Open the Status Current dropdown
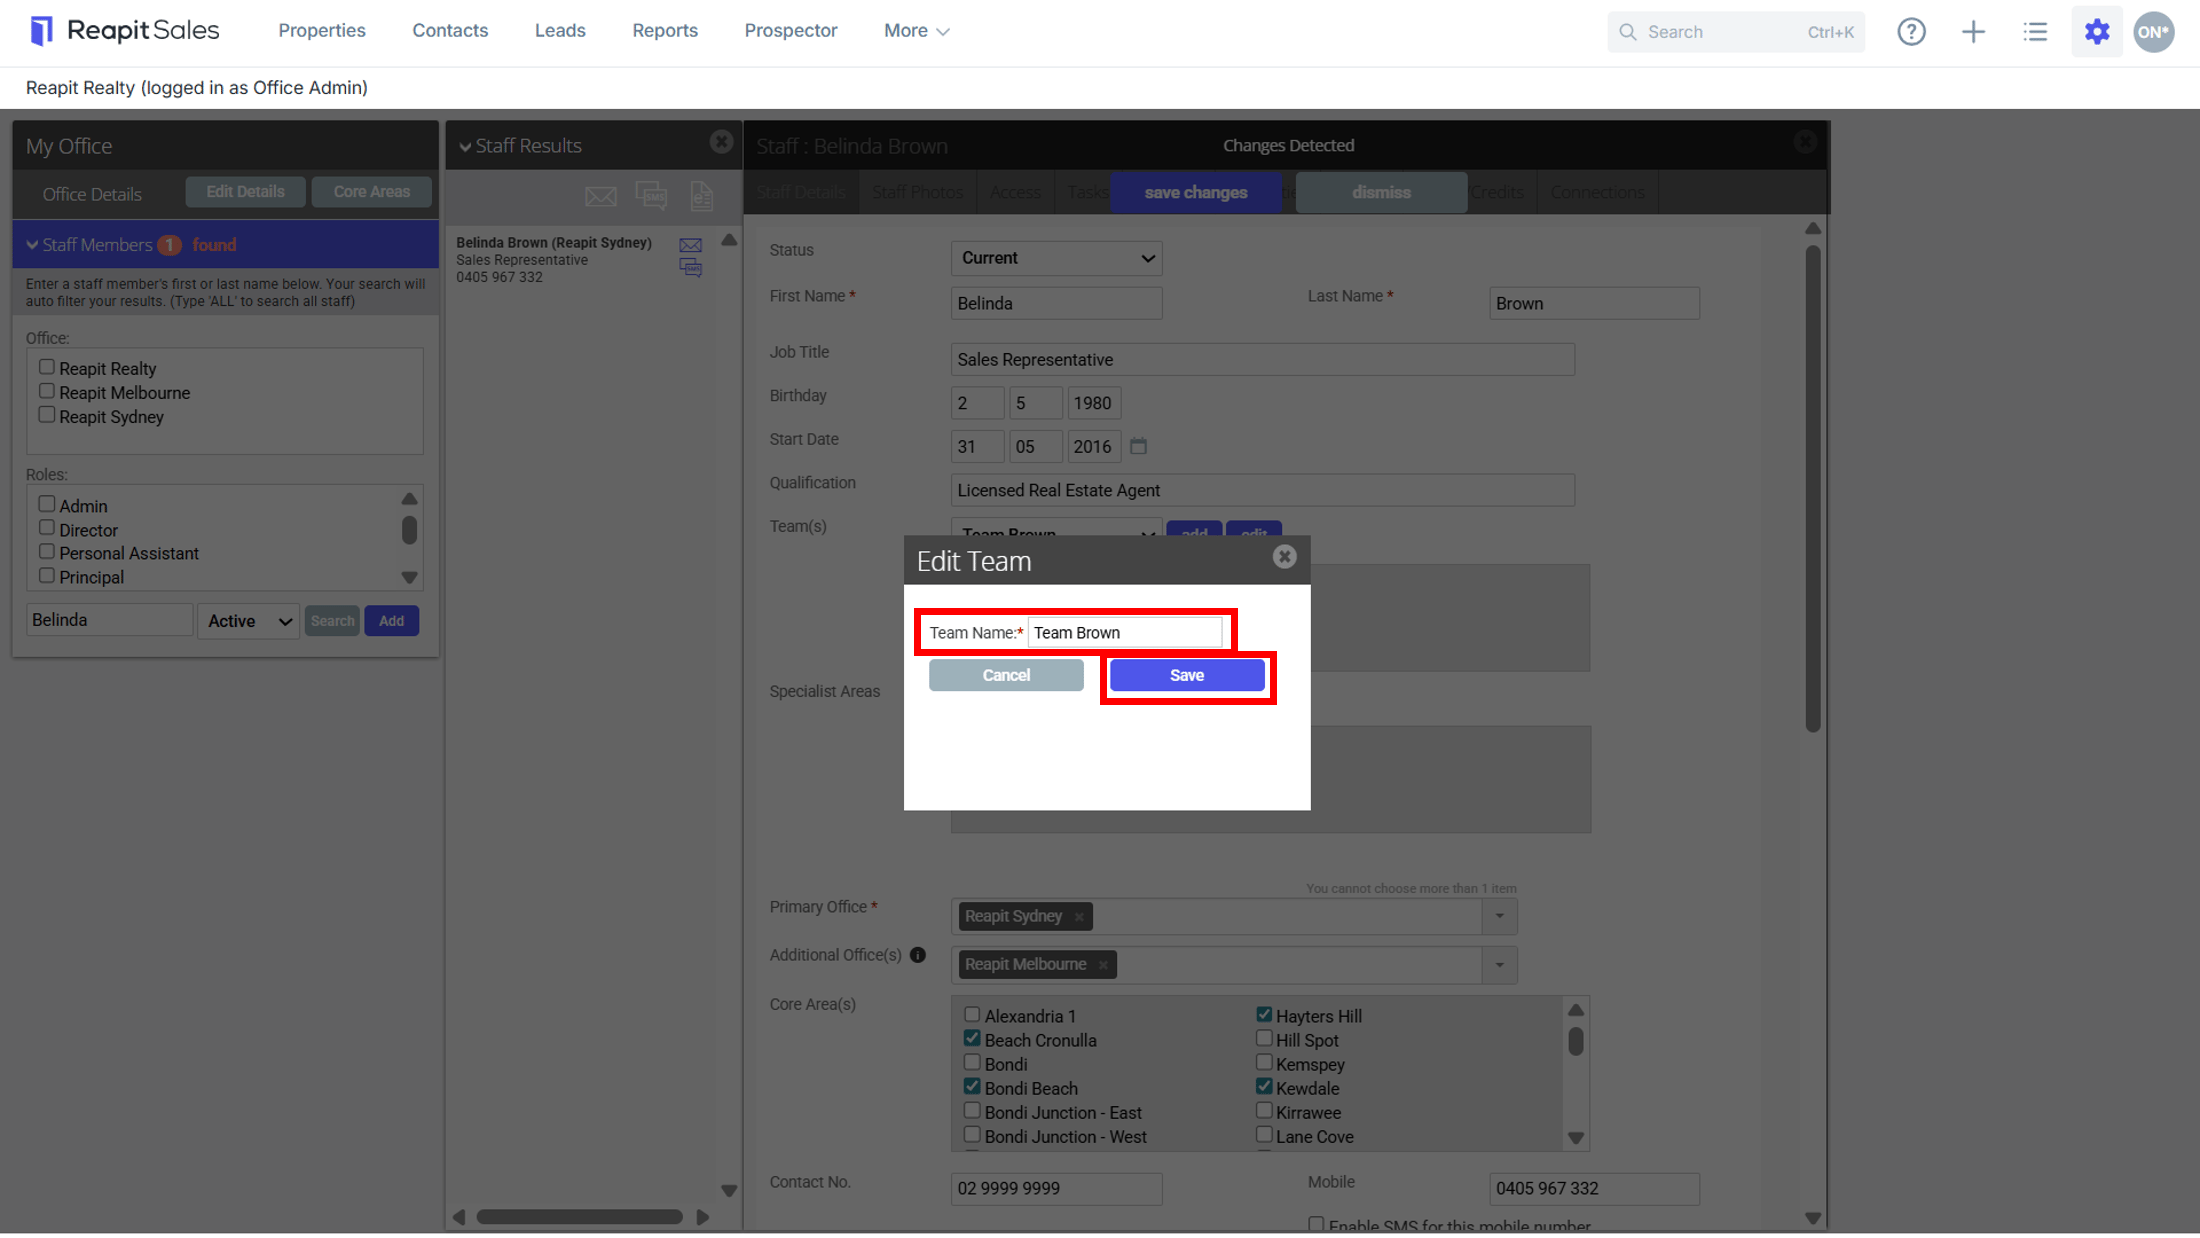The image size is (2200, 1238). 1056,258
